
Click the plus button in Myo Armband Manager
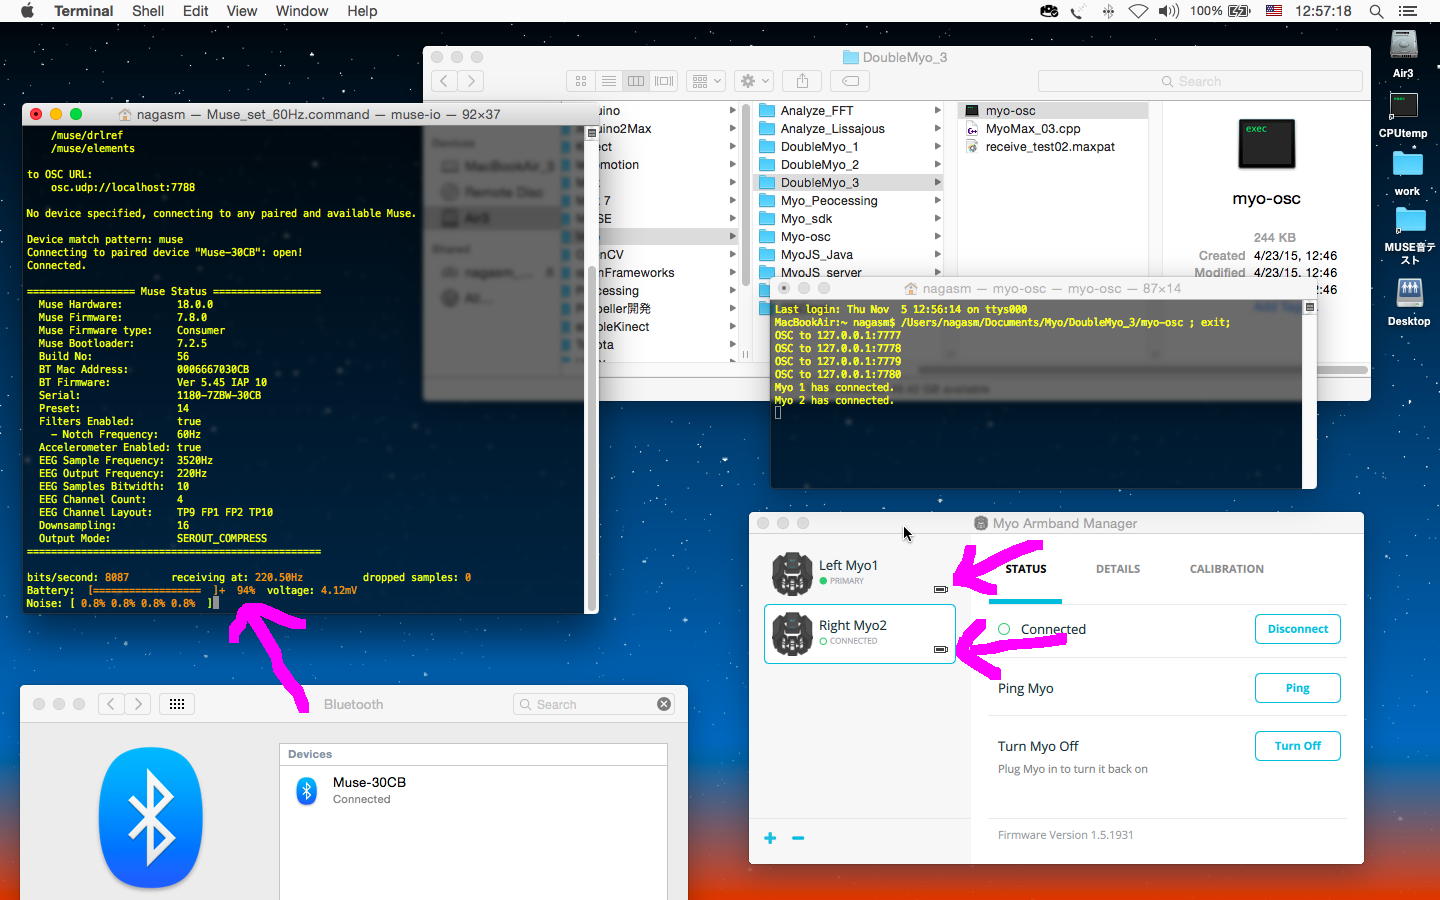770,838
